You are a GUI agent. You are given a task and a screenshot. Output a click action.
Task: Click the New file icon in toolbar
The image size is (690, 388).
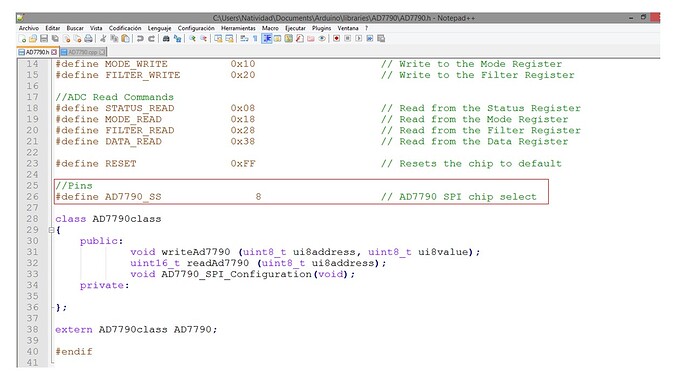[x=22, y=39]
